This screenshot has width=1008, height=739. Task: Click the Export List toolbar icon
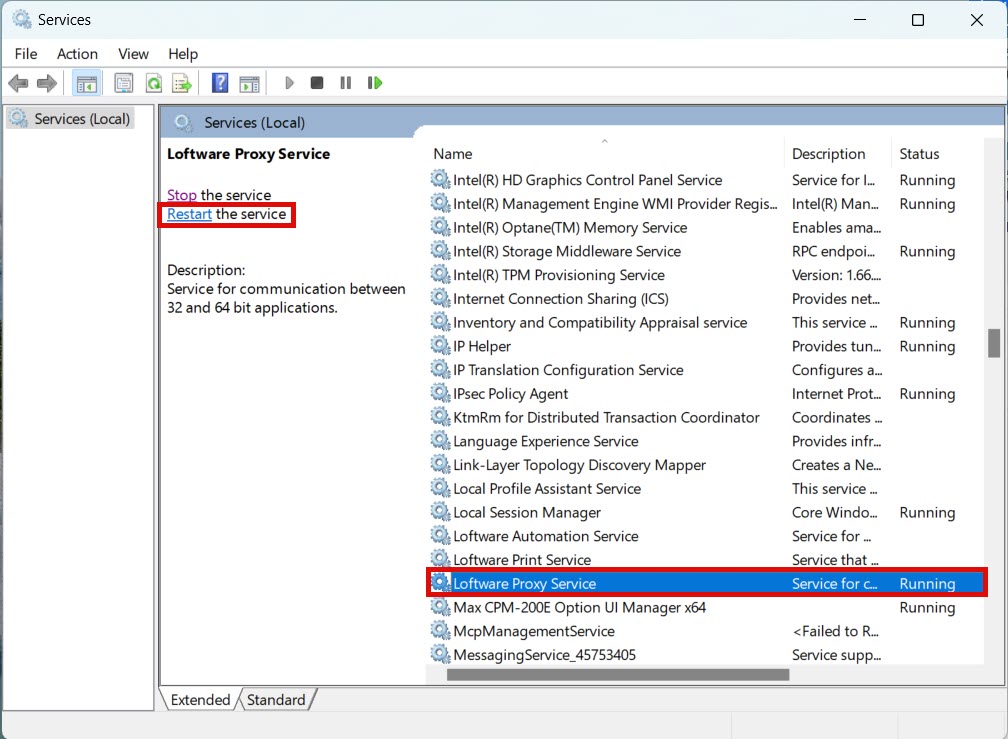coord(181,83)
